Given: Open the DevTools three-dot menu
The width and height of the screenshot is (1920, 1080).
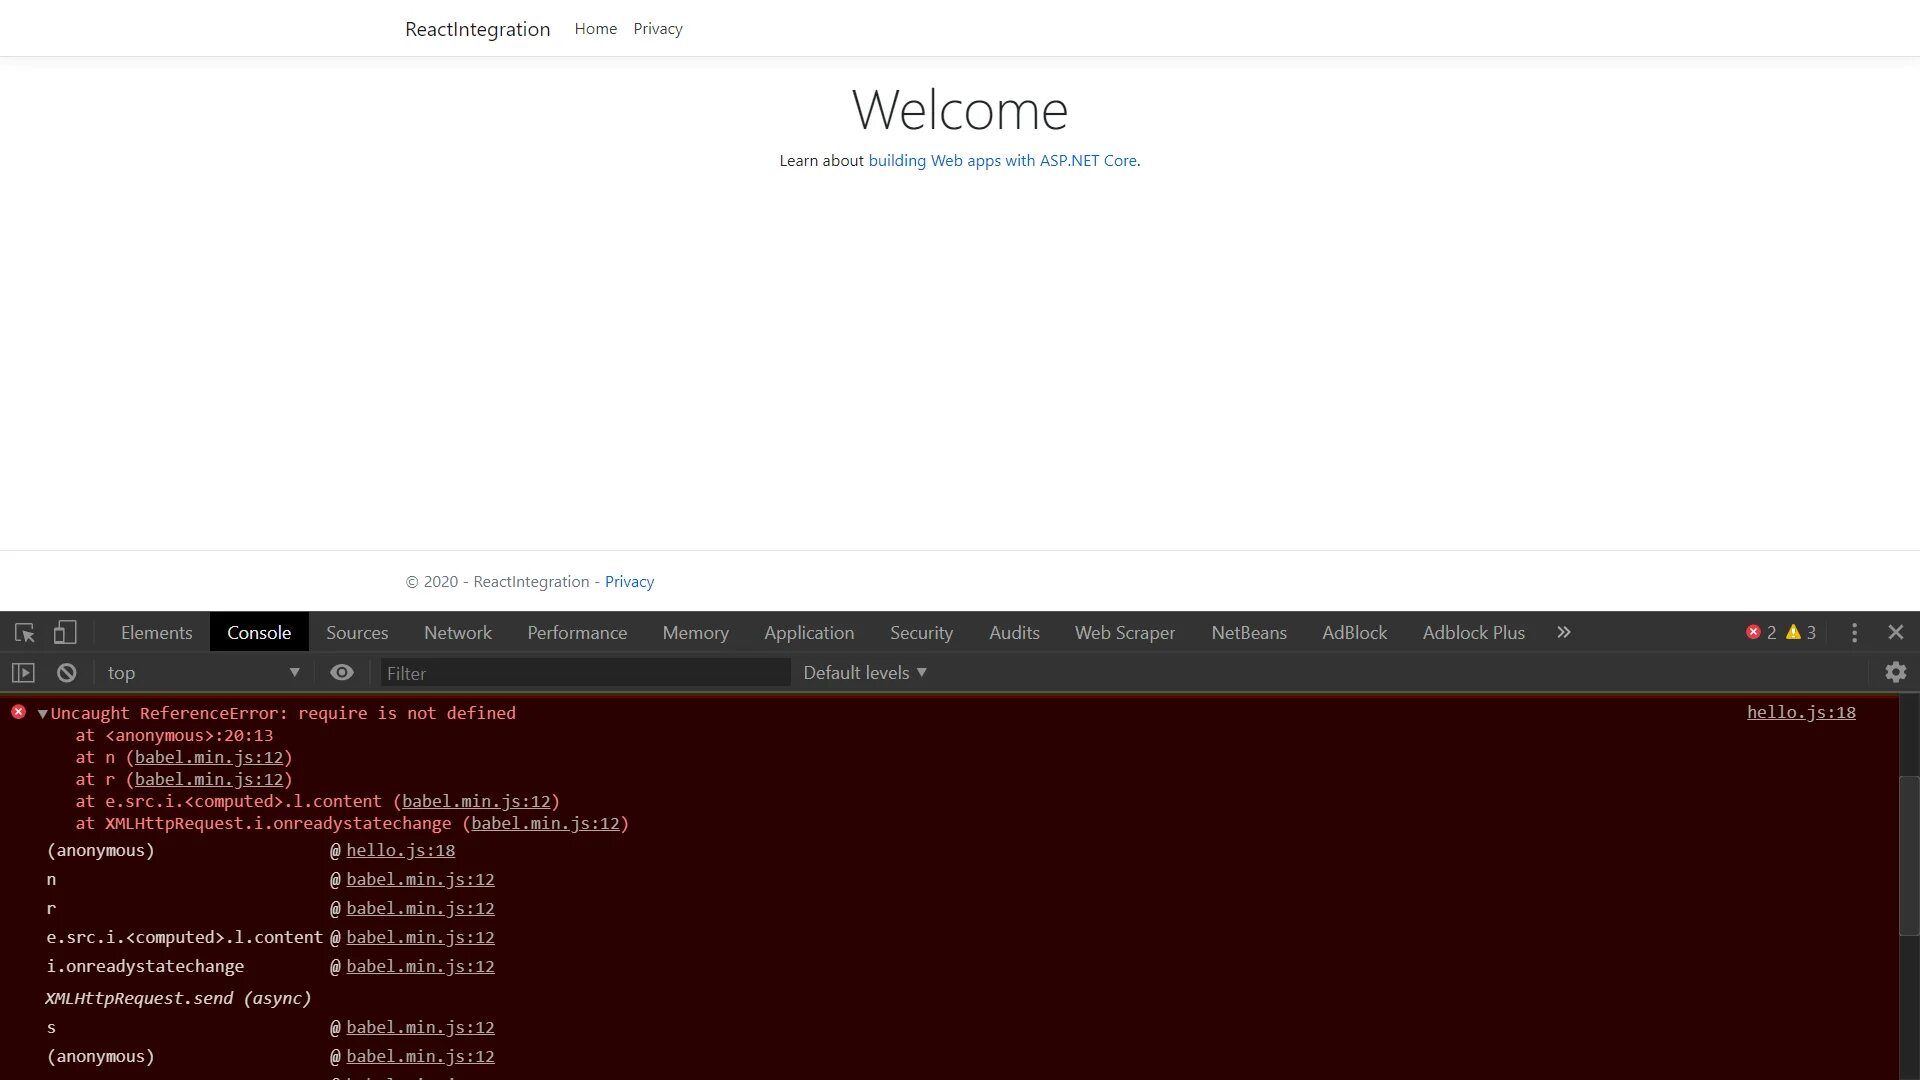Looking at the screenshot, I should (1854, 633).
